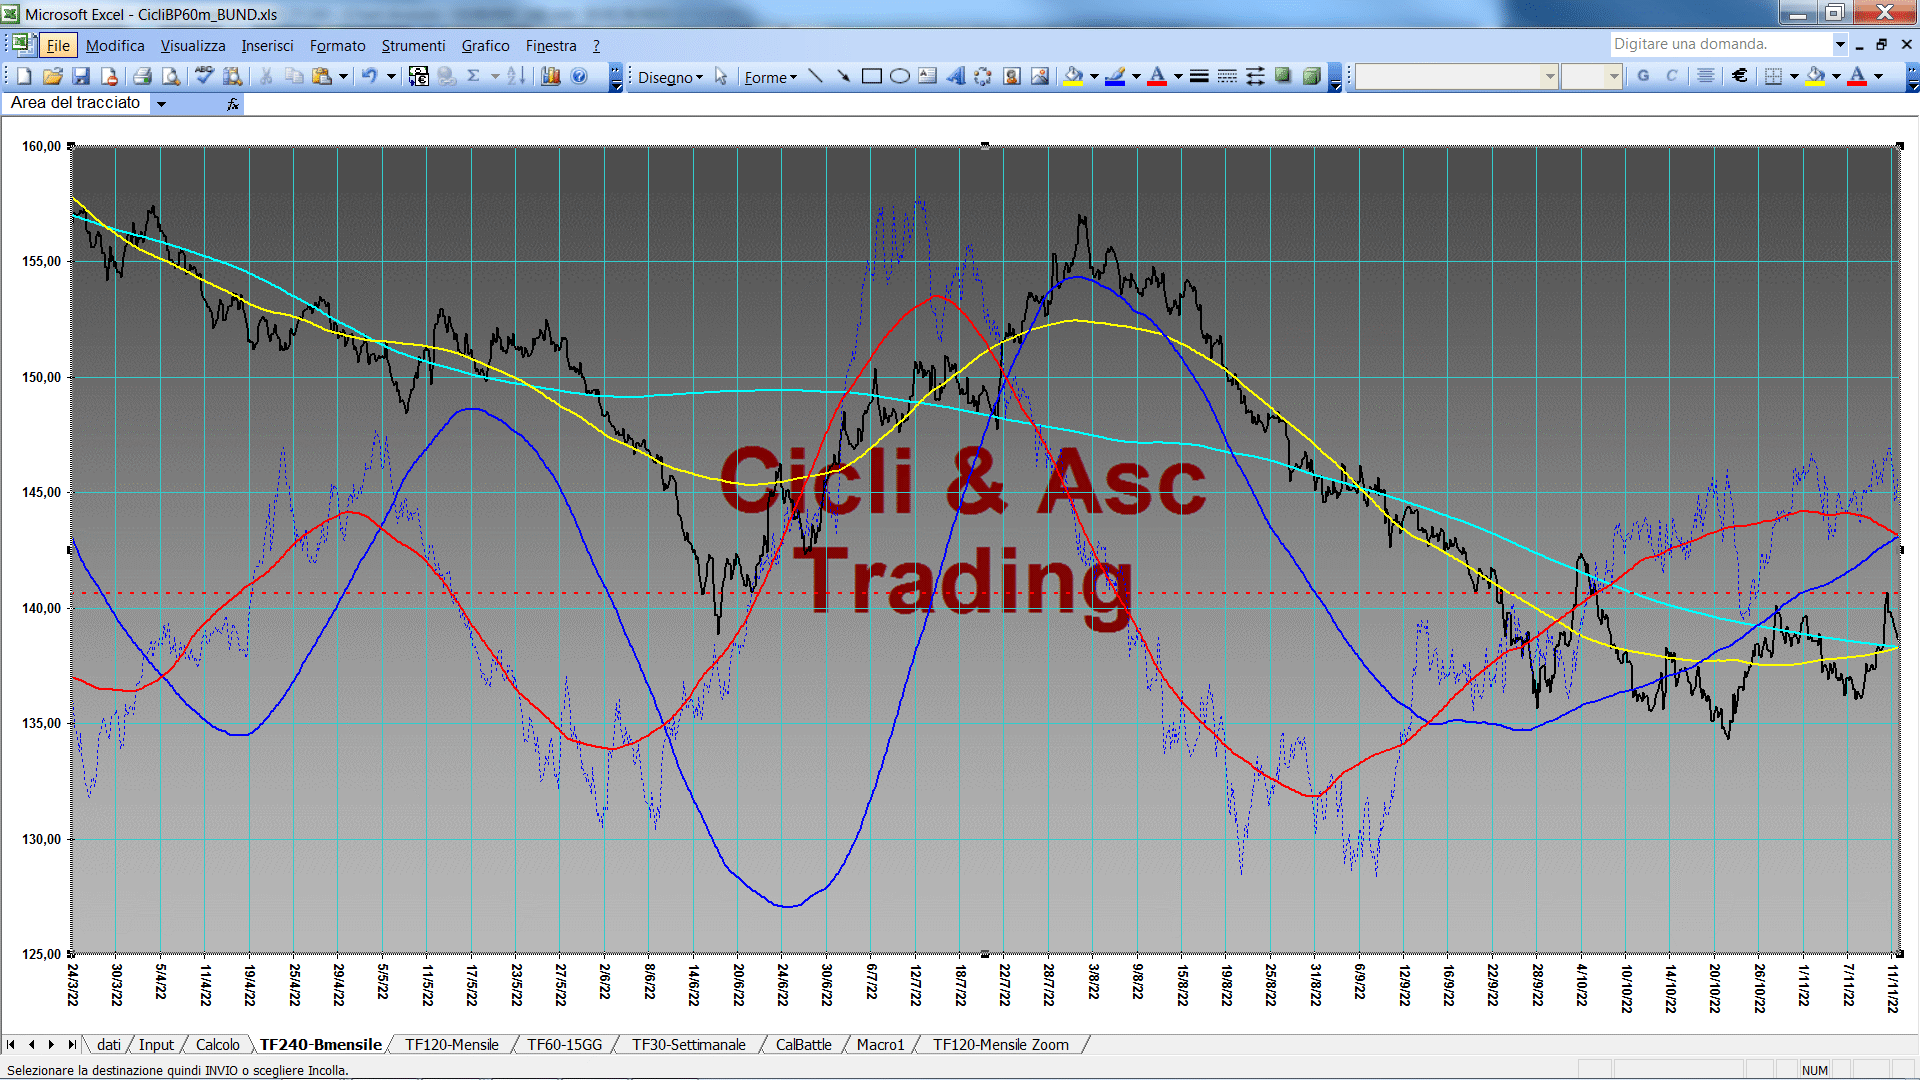Create a new blank workbook
The image size is (1920, 1080).
(x=25, y=76)
